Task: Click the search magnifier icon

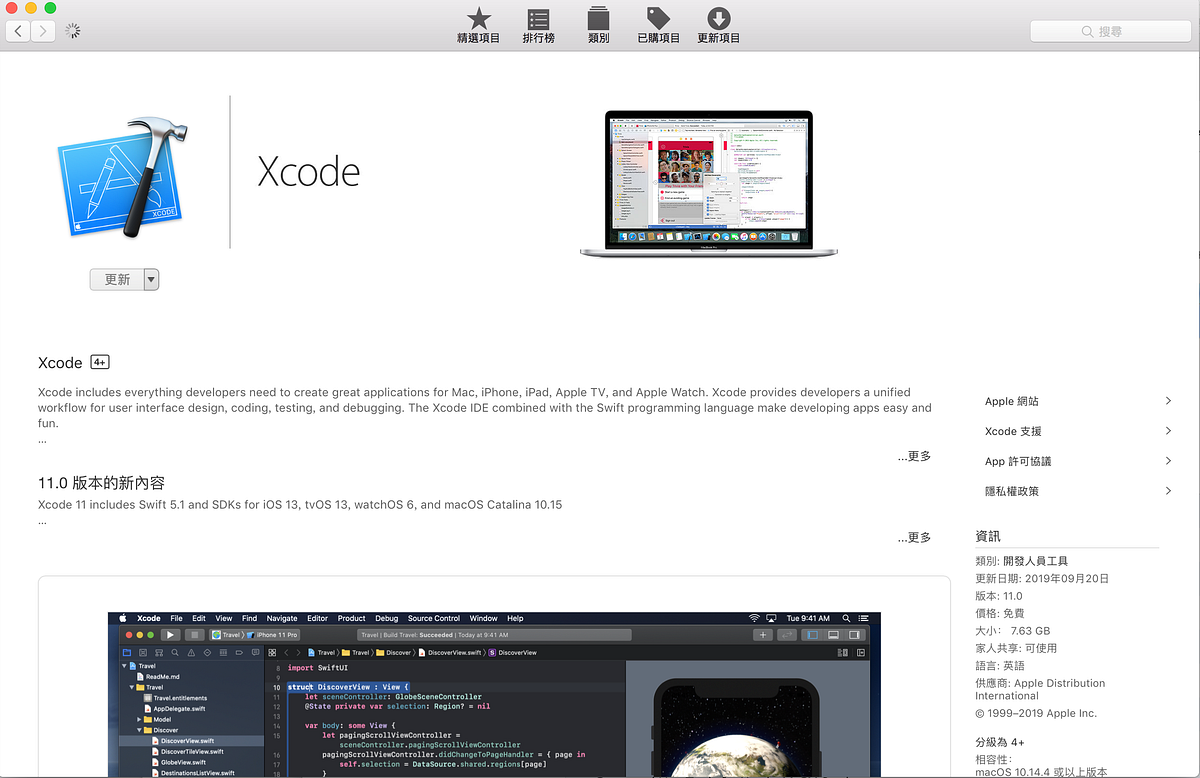Action: tap(1085, 31)
